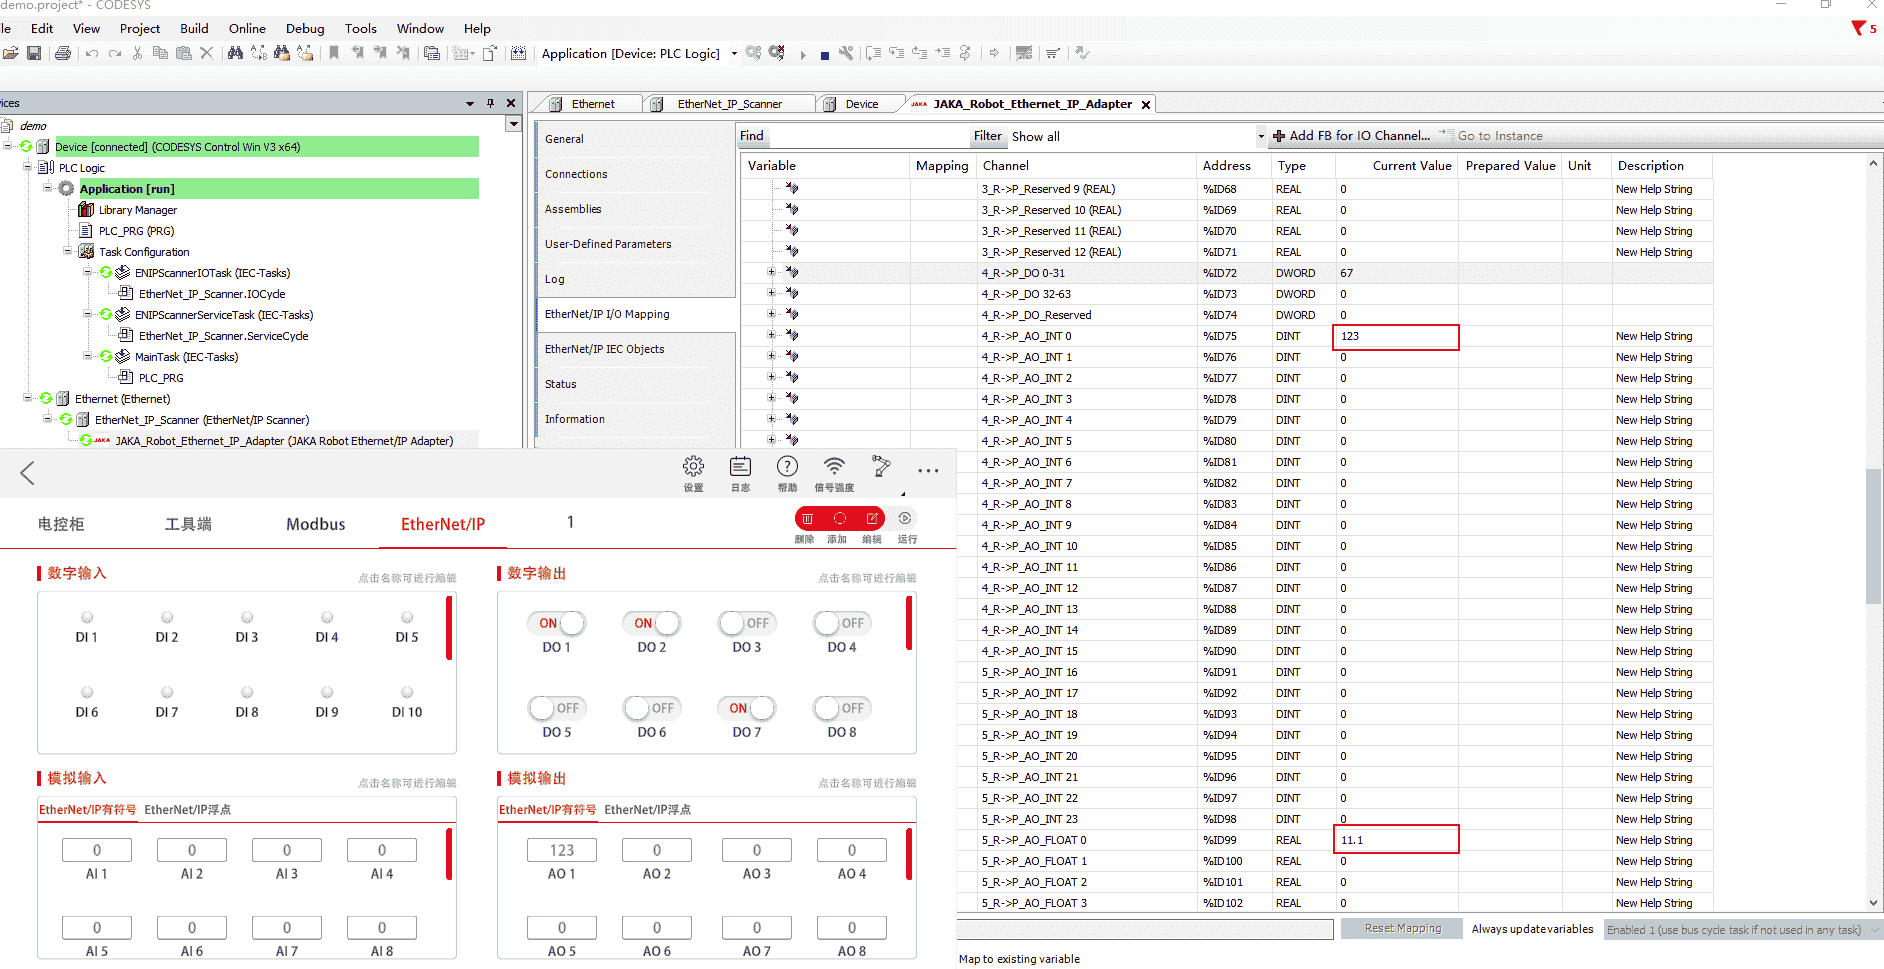The height and width of the screenshot is (969, 1884).
Task: Click Add FB for IO Channel button
Action: pyautogui.click(x=1351, y=136)
